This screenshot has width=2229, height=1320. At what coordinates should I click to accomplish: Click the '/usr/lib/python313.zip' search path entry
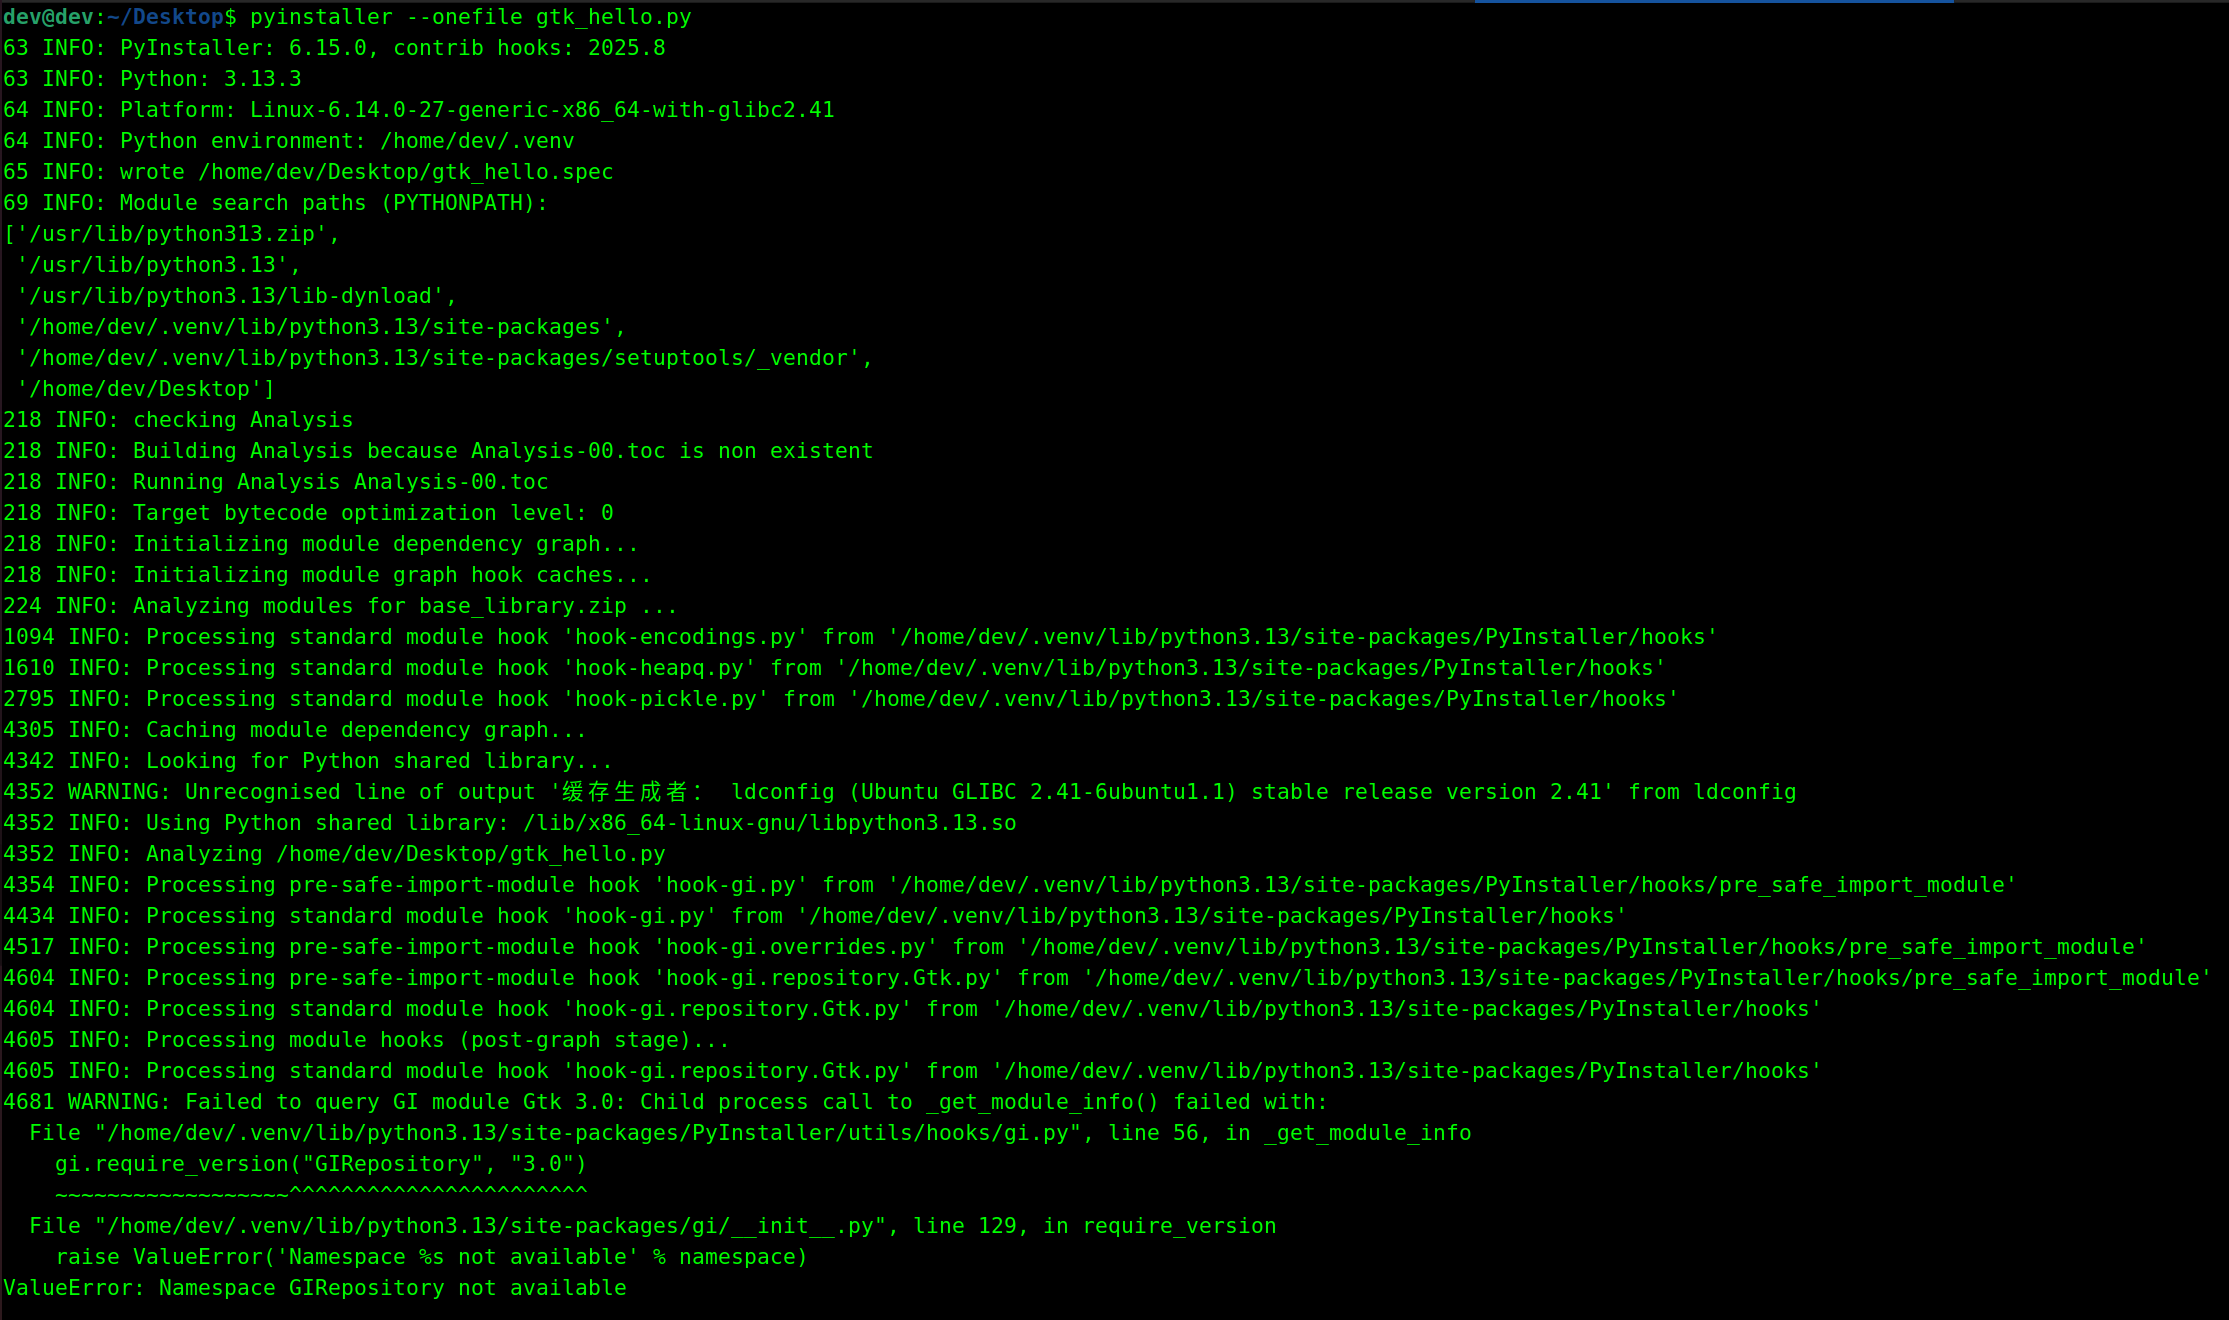(x=170, y=234)
